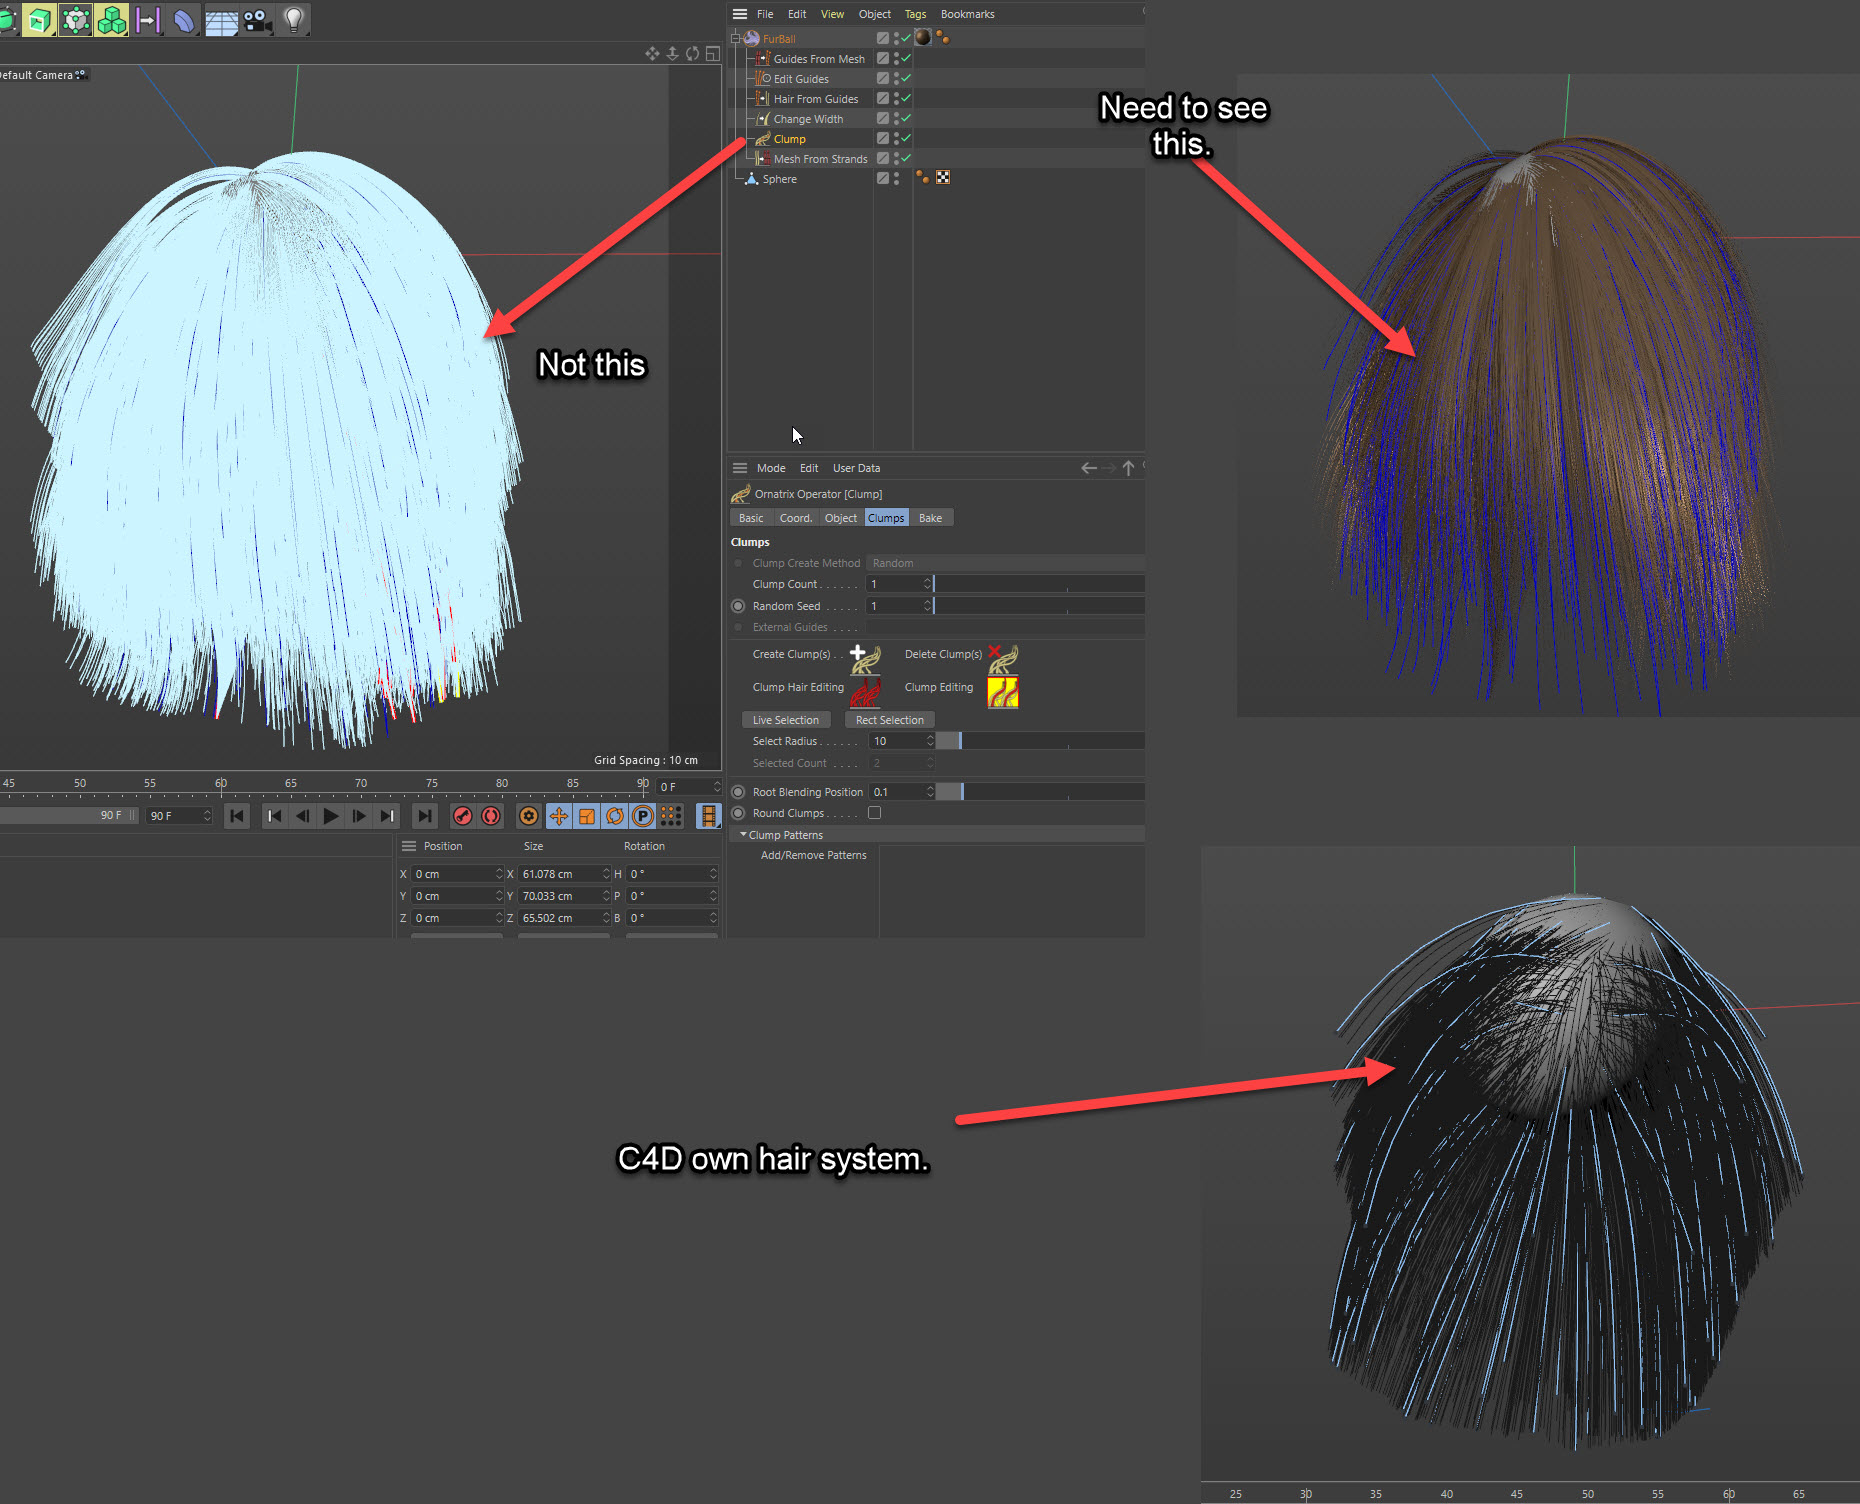Click the Delete Clump(s) icon
The width and height of the screenshot is (1860, 1504).
[1002, 658]
